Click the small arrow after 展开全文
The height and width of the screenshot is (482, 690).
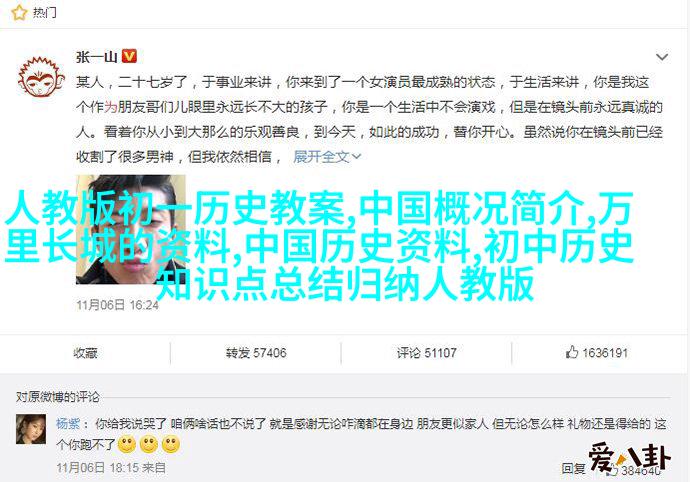356,156
